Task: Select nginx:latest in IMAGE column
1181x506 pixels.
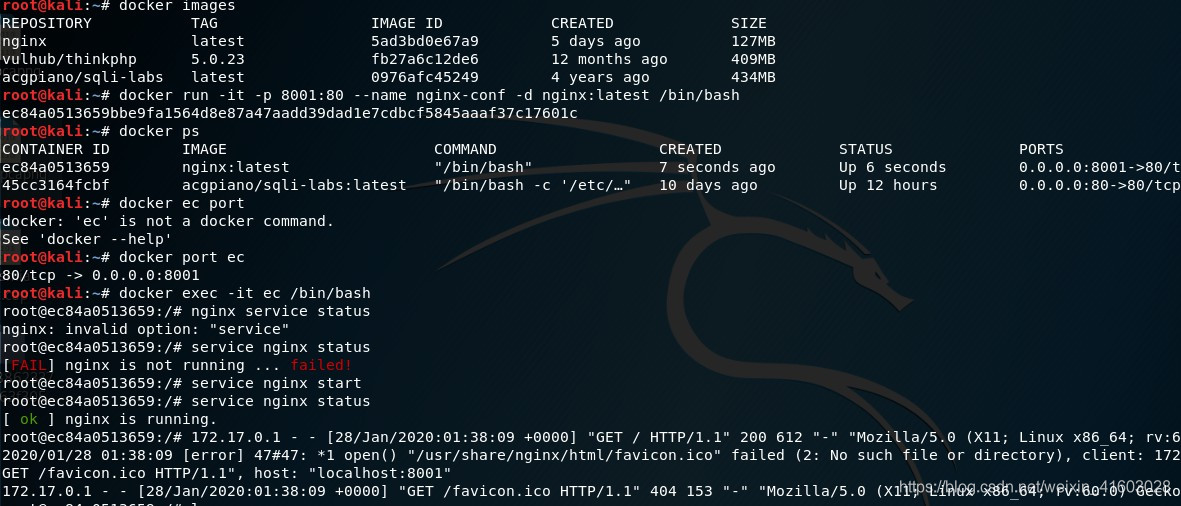Action: [x=236, y=168]
